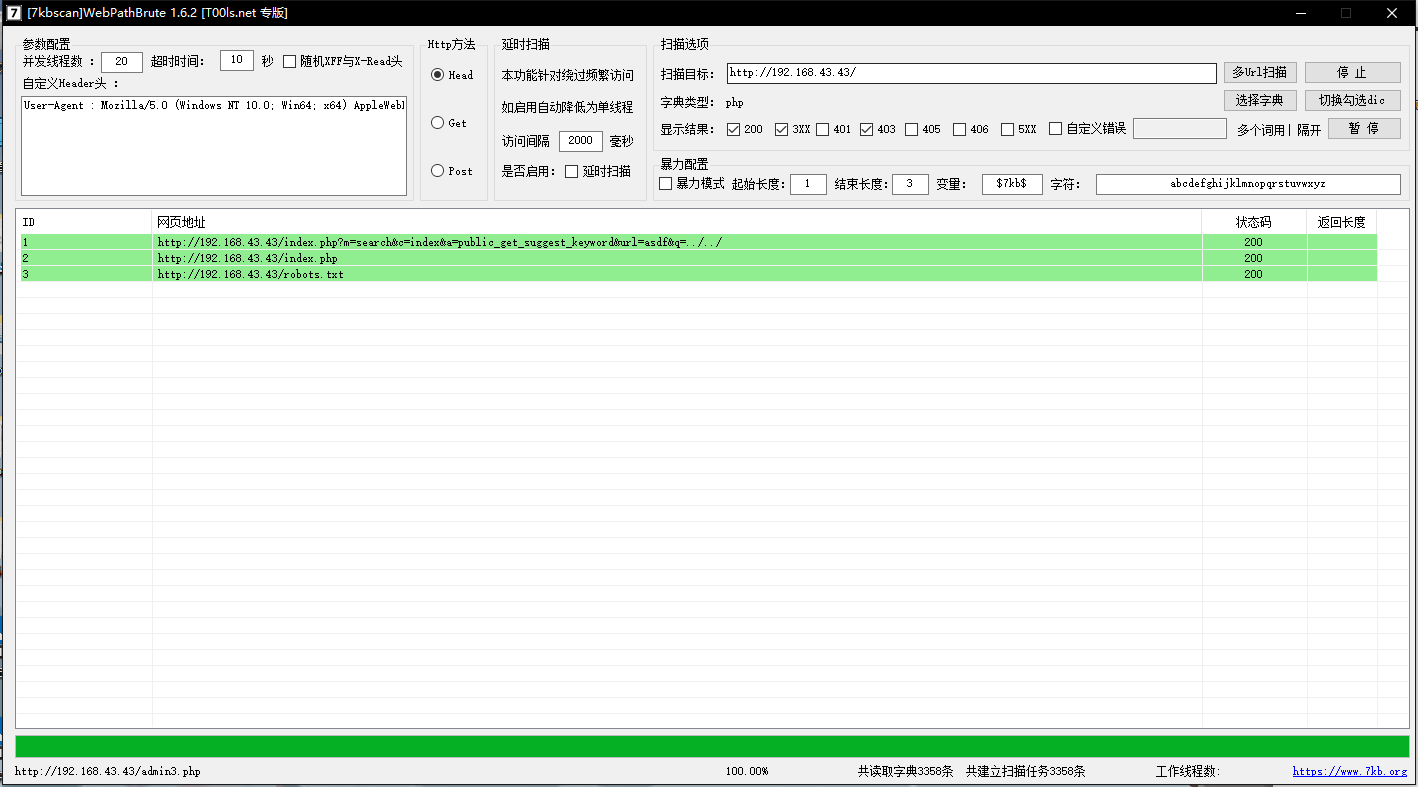
Task: Click the 并发线程数 input field showing 20
Action: (x=122, y=62)
